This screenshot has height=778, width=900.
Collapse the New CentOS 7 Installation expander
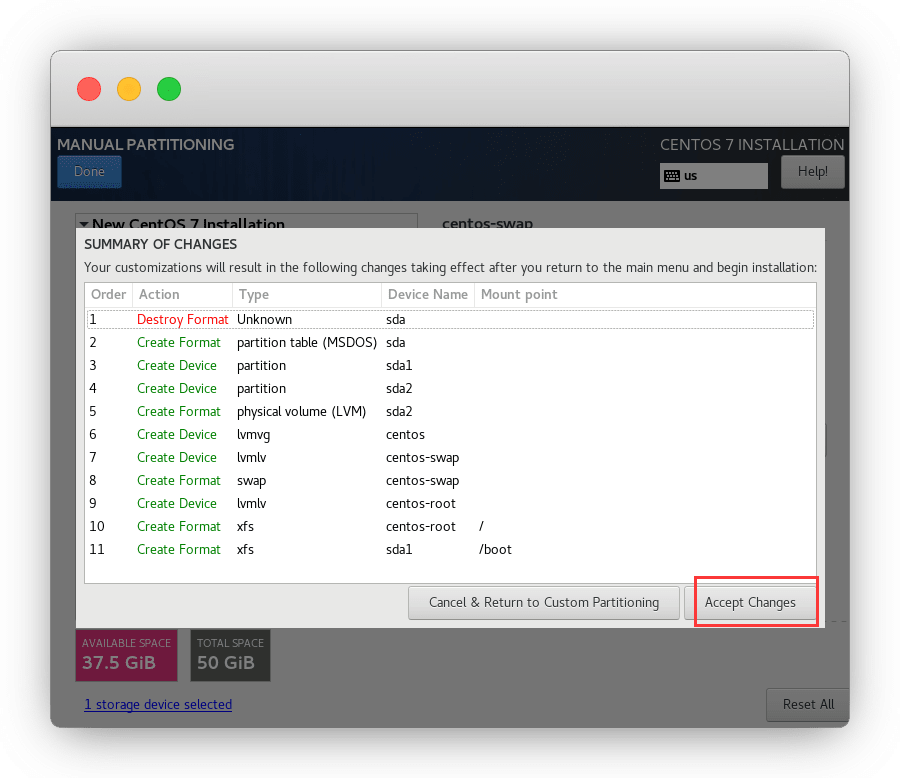[x=84, y=224]
